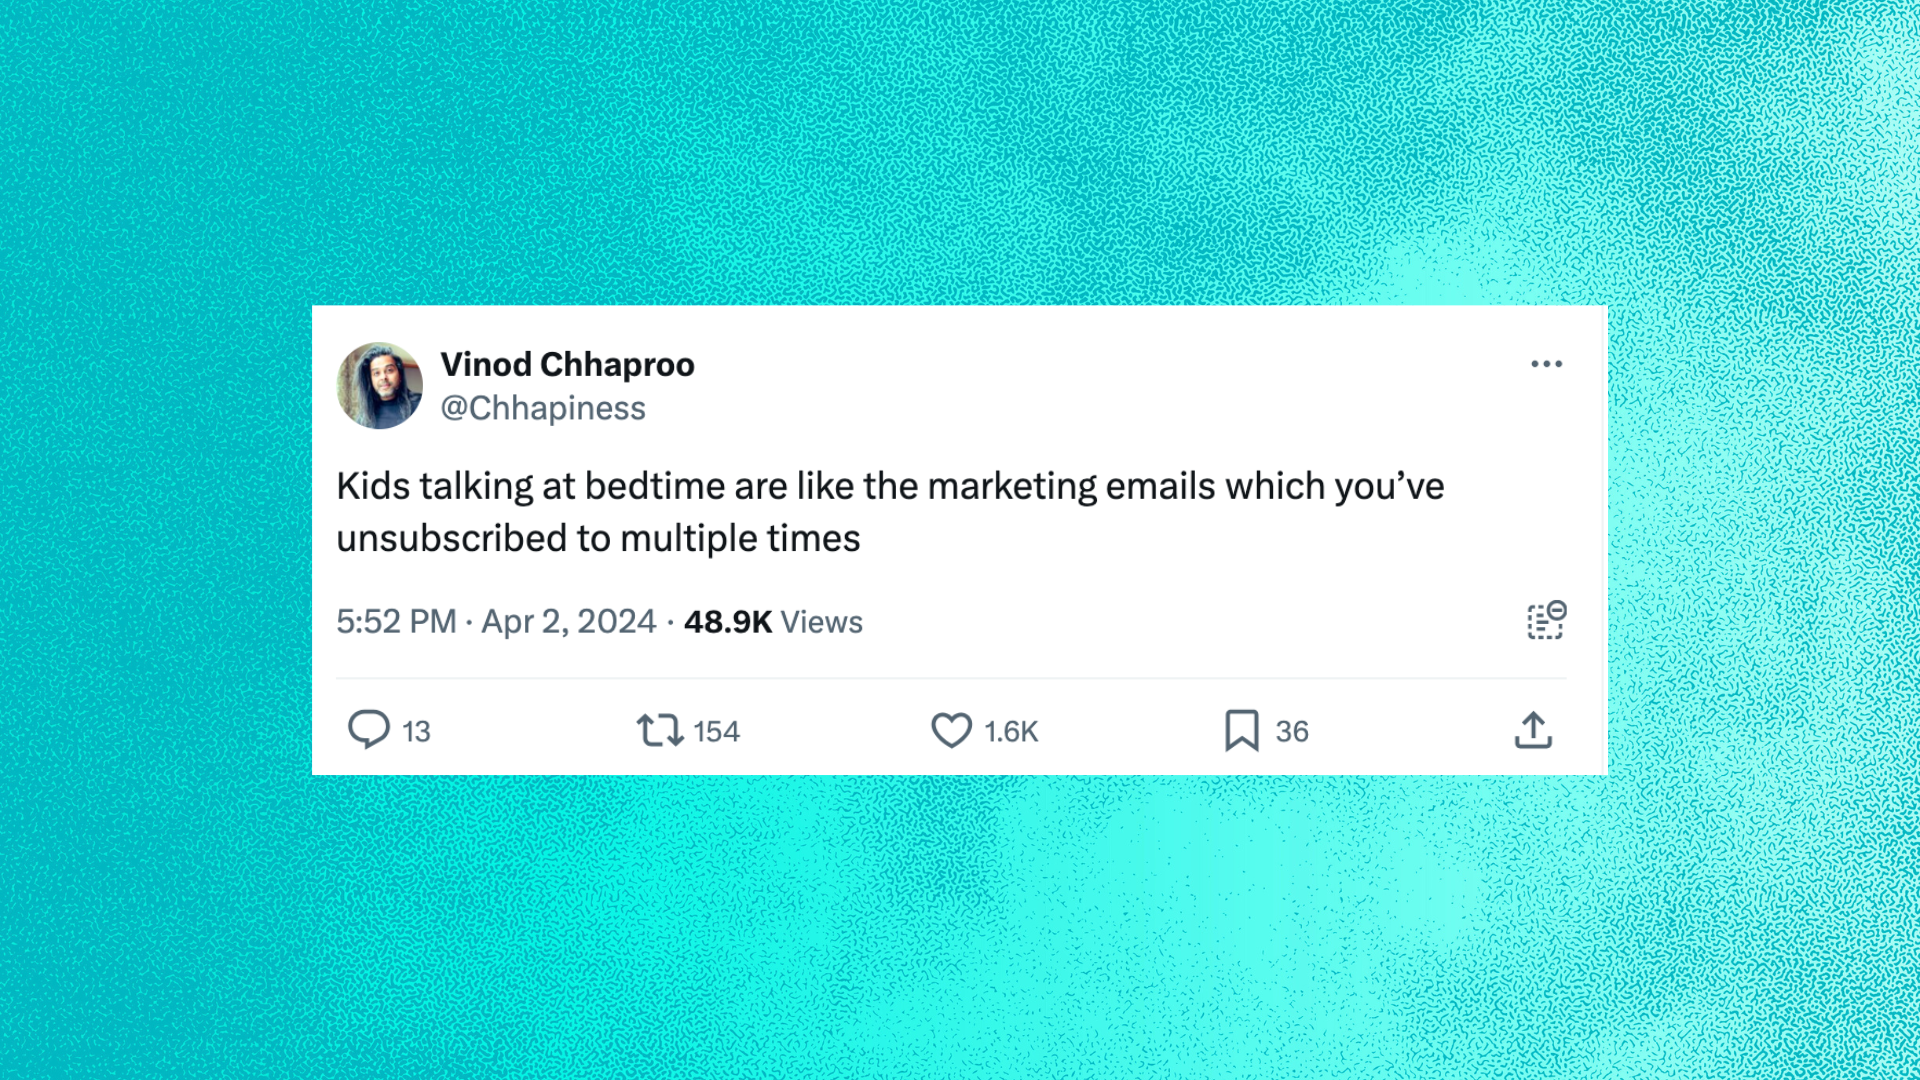Click the 5:52 PM timestamp
The image size is (1920, 1080).
tap(396, 622)
